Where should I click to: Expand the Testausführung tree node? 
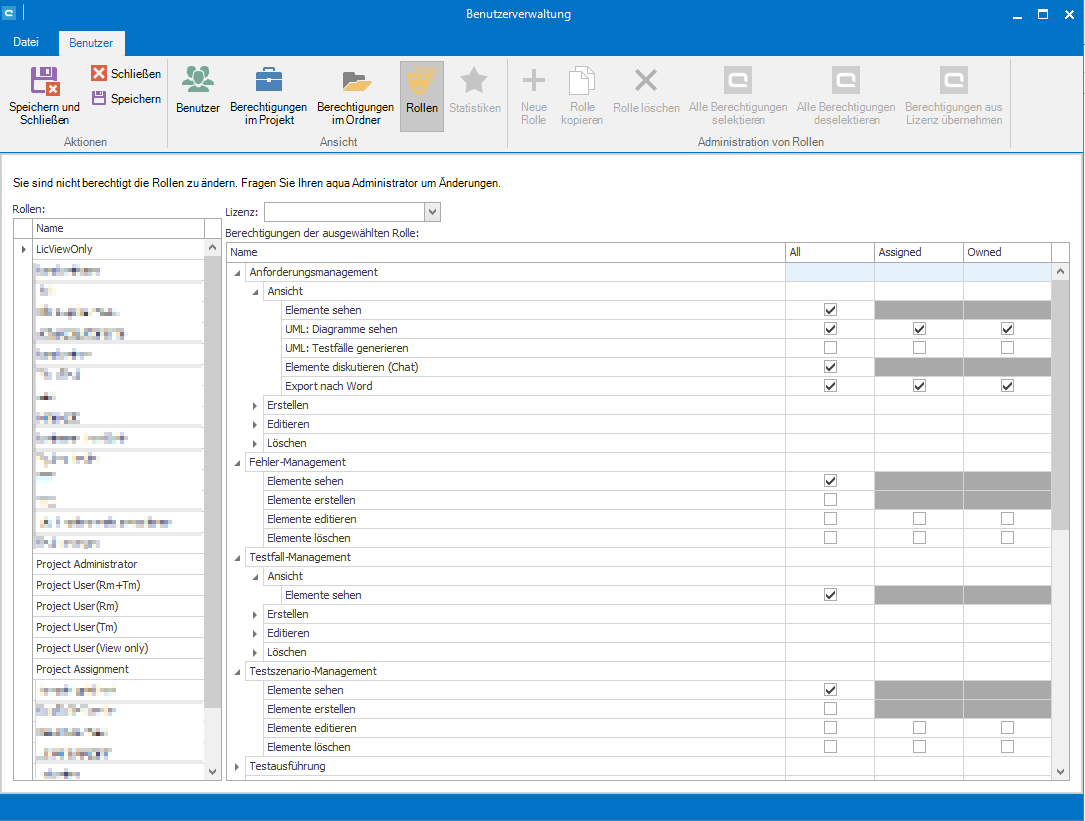(238, 767)
